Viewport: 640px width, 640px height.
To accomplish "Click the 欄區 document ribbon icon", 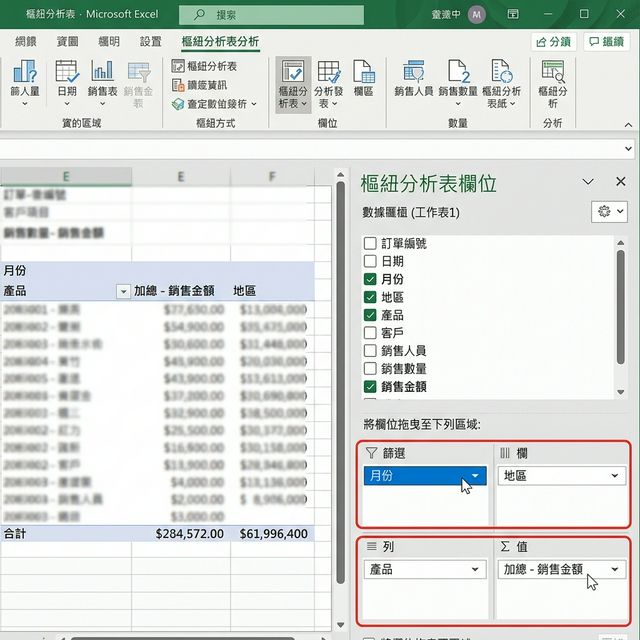I will point(363,71).
